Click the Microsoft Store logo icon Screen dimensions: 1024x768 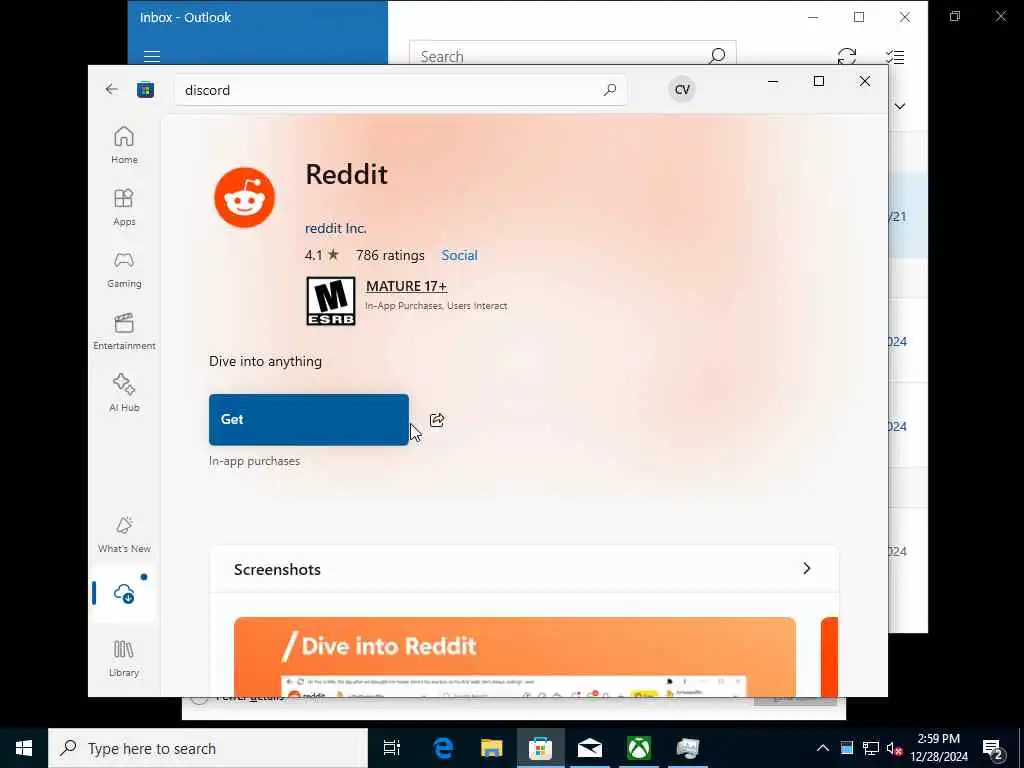[x=145, y=89]
